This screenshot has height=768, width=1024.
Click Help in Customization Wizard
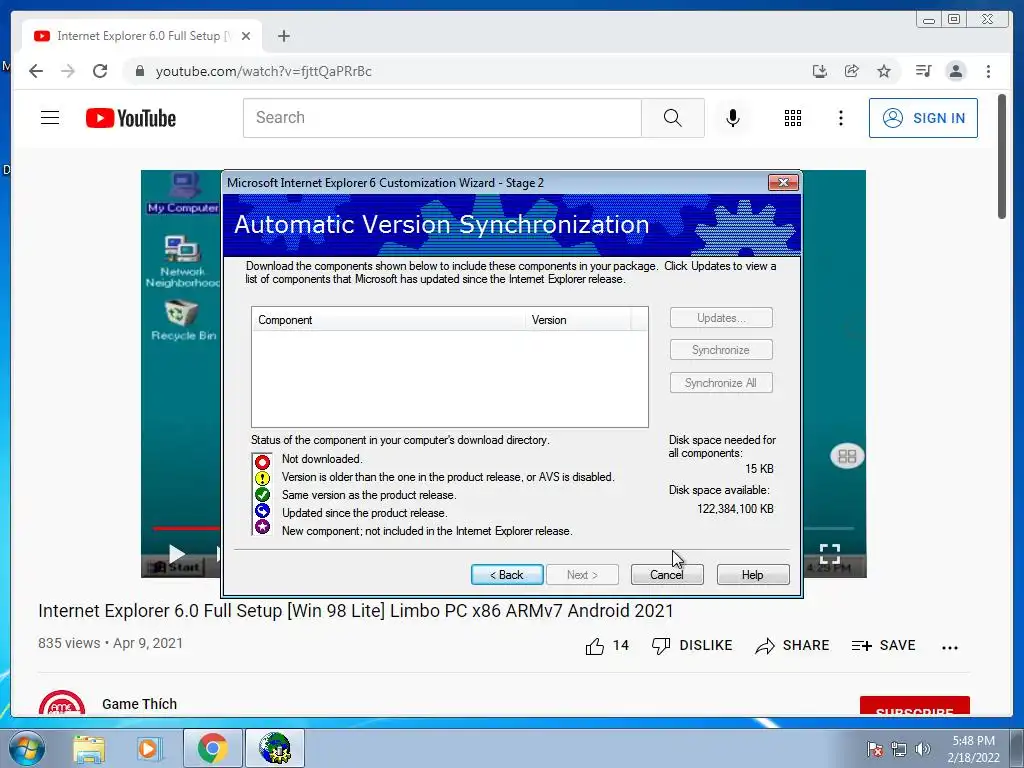[753, 575]
